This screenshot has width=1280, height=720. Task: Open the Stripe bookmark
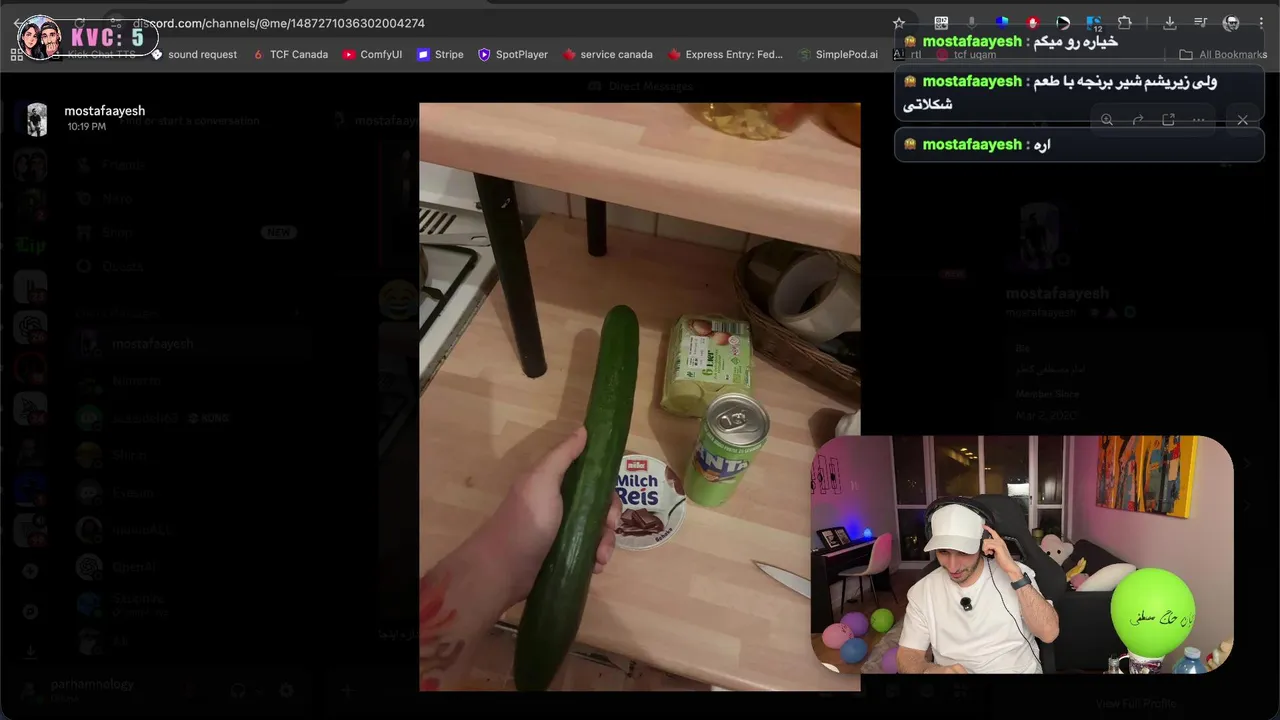(x=440, y=55)
